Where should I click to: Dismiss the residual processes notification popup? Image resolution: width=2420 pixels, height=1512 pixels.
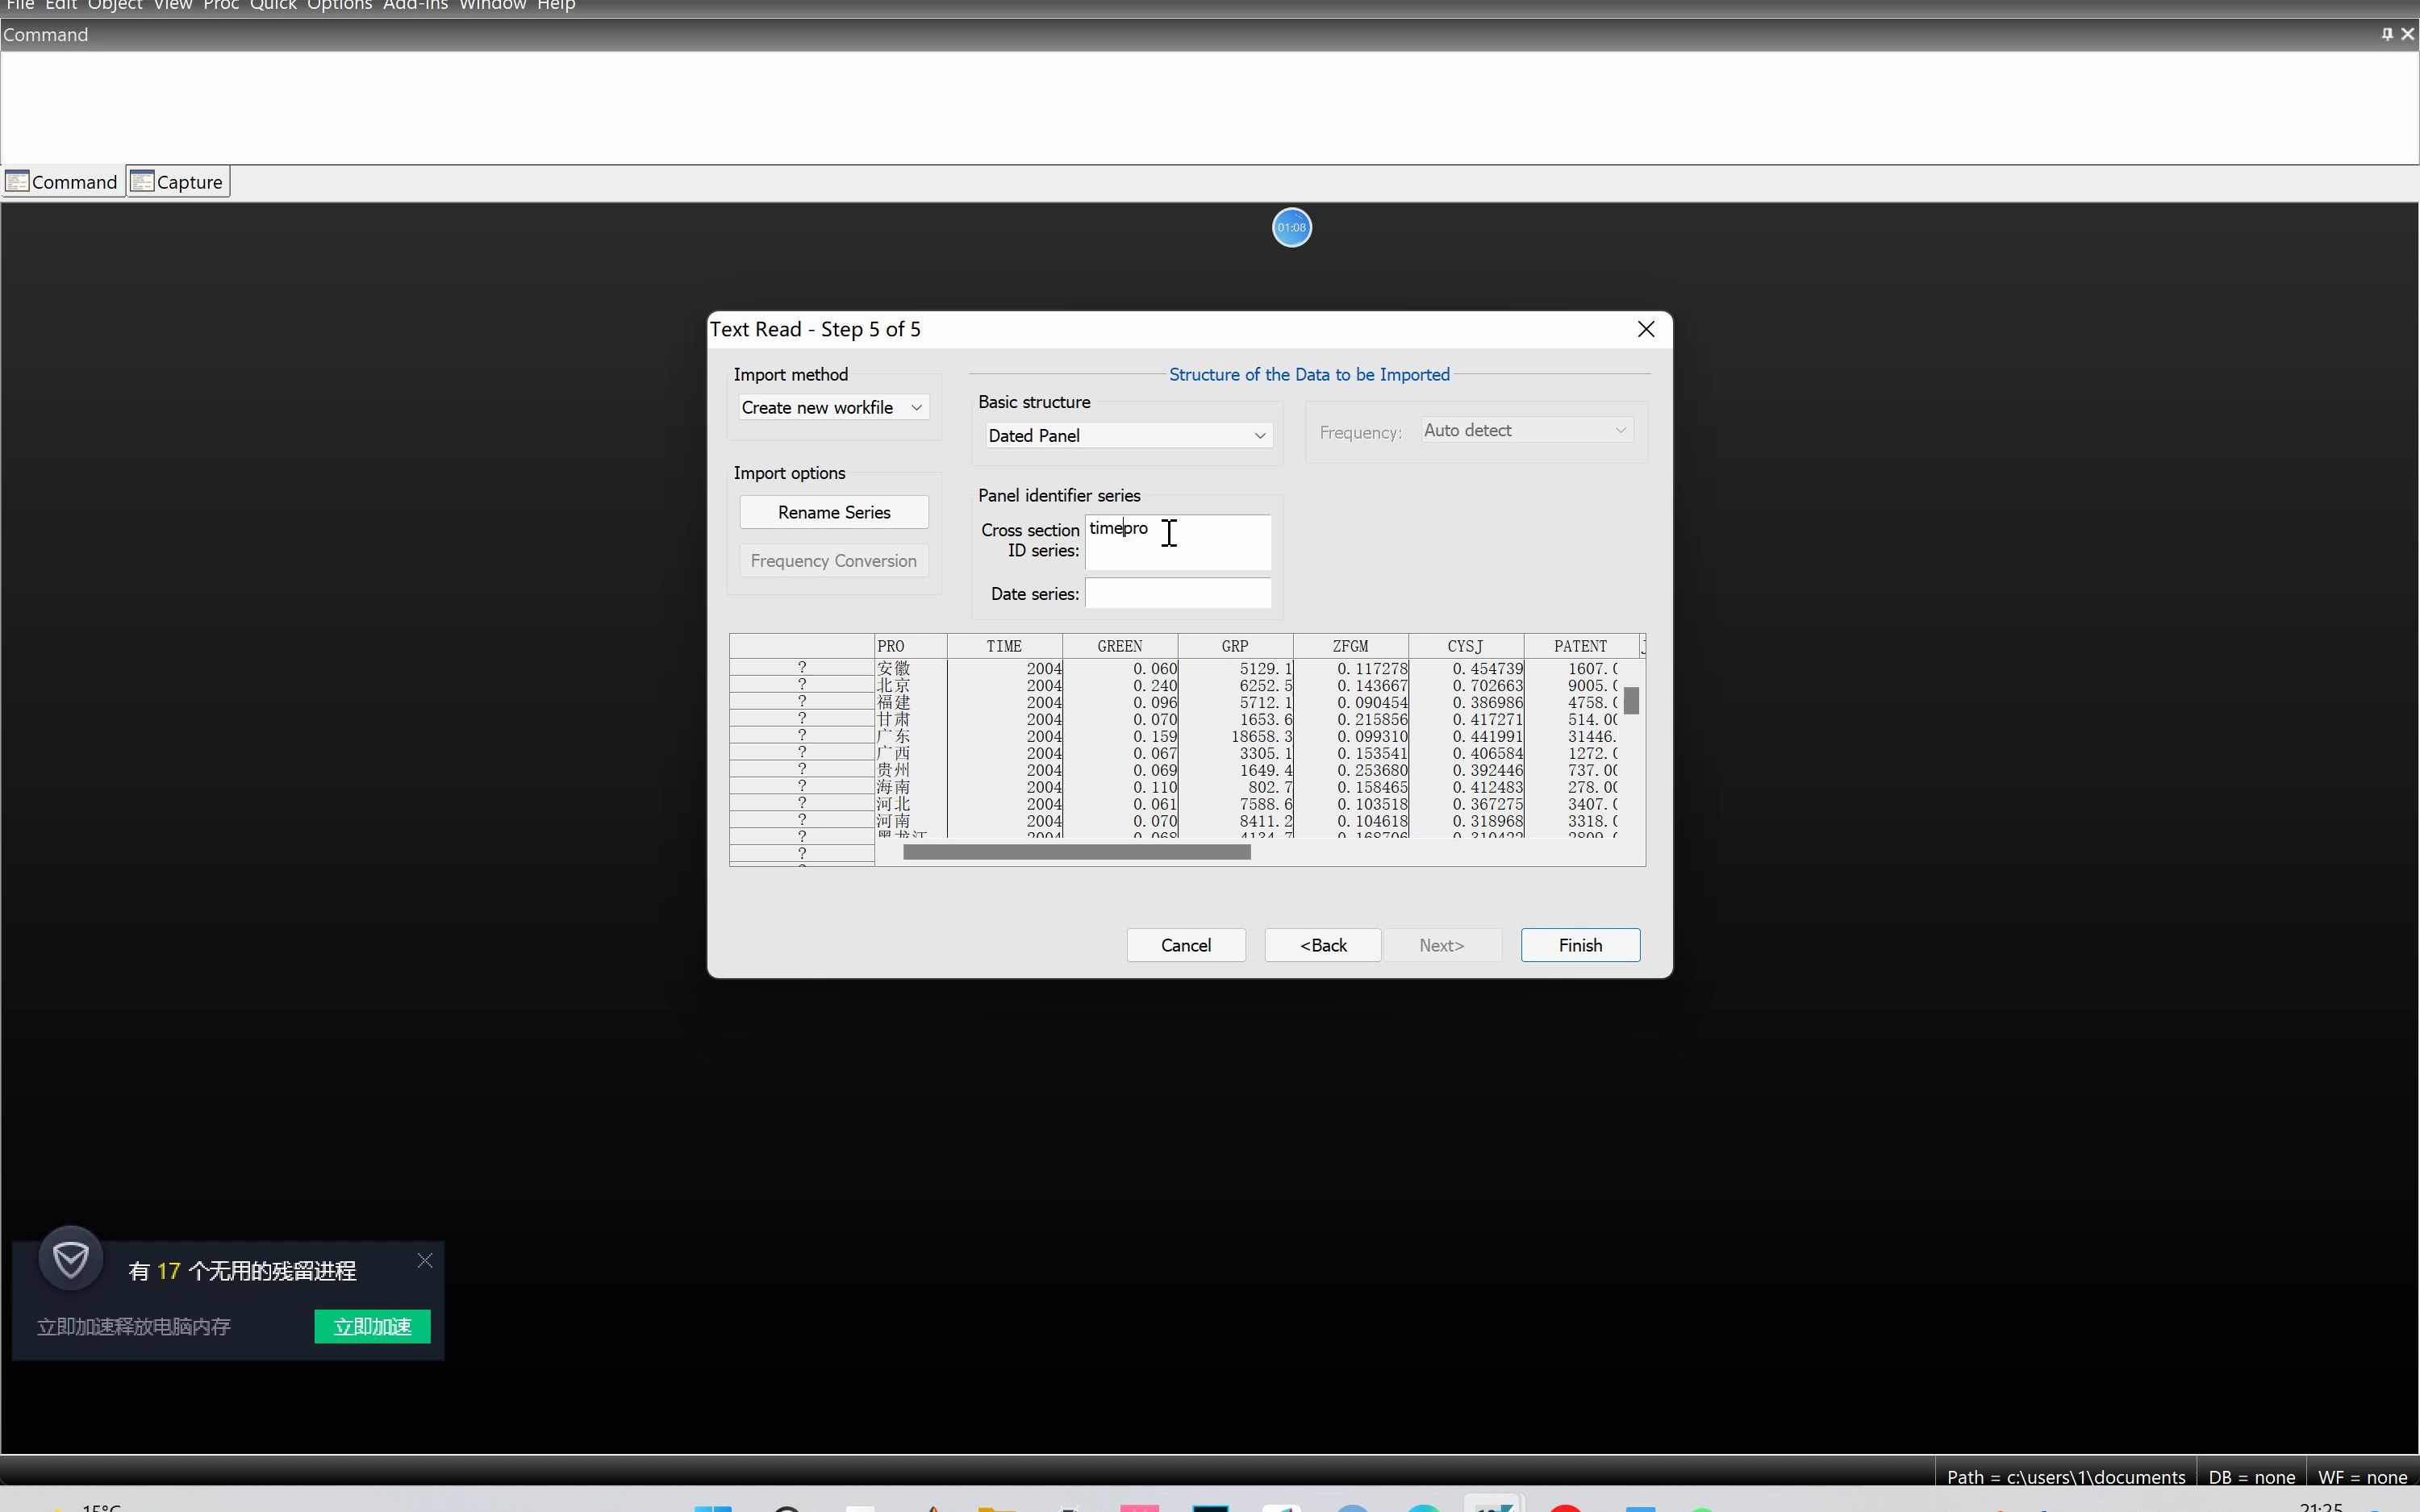(425, 1260)
